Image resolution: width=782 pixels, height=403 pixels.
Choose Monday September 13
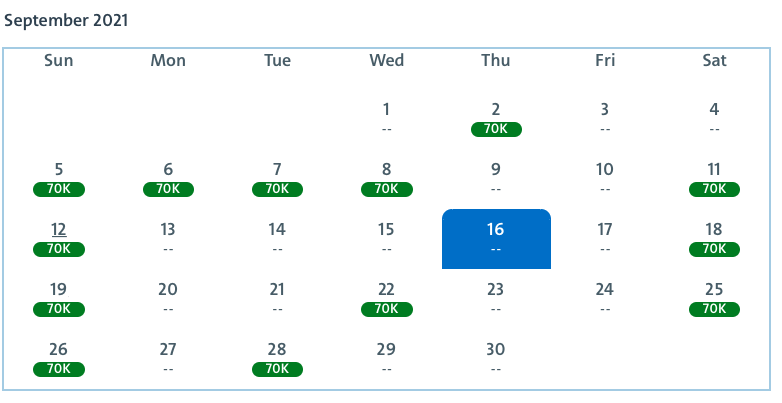[x=168, y=238]
